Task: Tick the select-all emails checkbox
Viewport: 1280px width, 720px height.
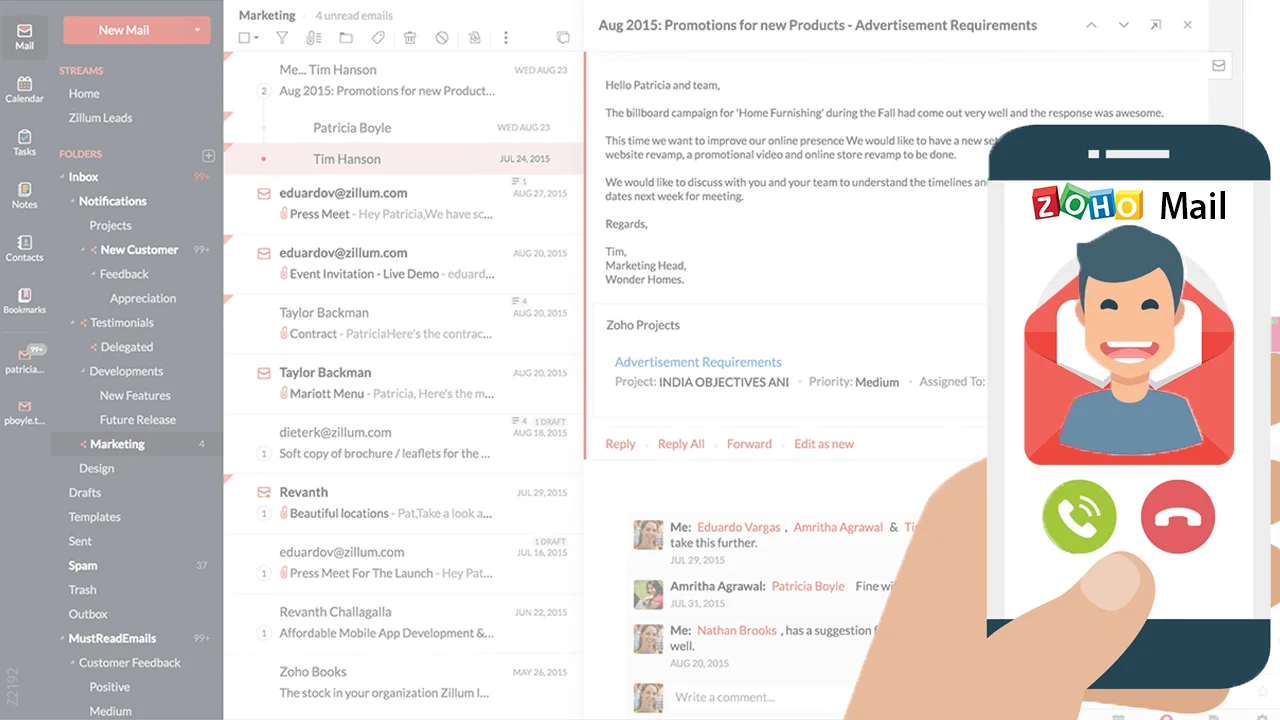Action: point(244,38)
